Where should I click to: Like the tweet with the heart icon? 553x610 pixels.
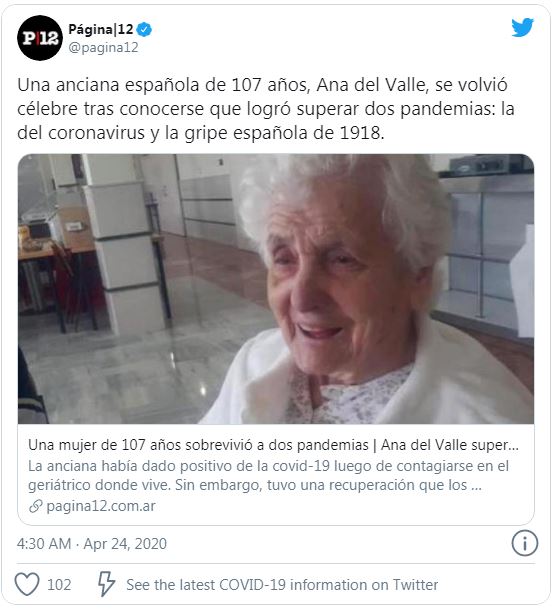[x=27, y=584]
